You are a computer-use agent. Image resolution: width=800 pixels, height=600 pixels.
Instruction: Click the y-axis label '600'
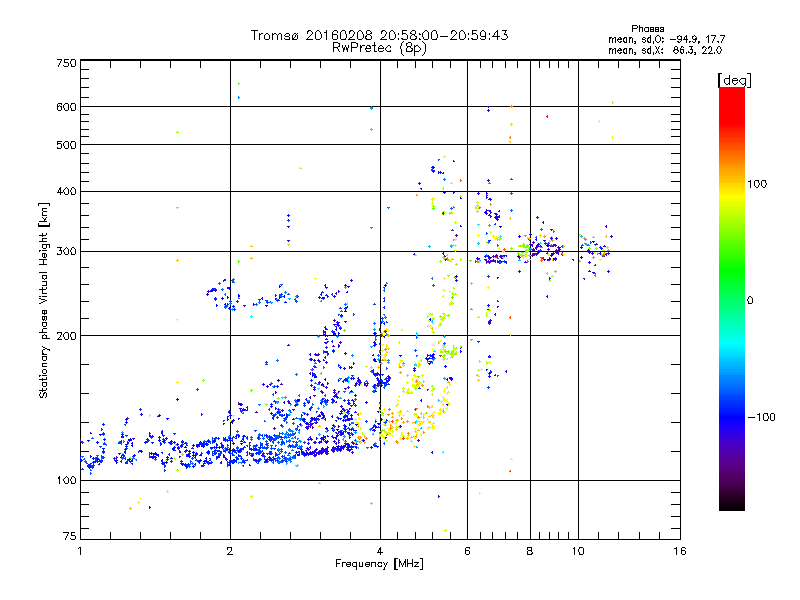[x=66, y=107]
